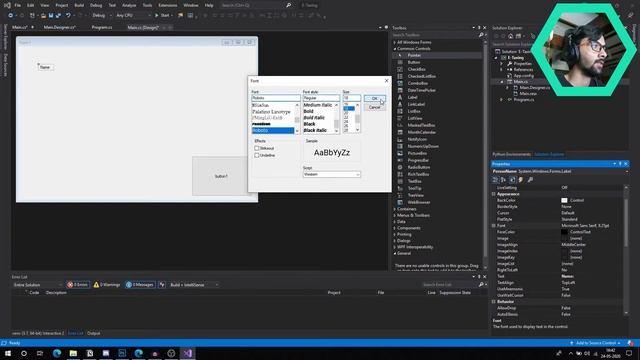640x360 pixels.
Task: Open Property Pages wrench in Properties panel
Action: [x=530, y=180]
